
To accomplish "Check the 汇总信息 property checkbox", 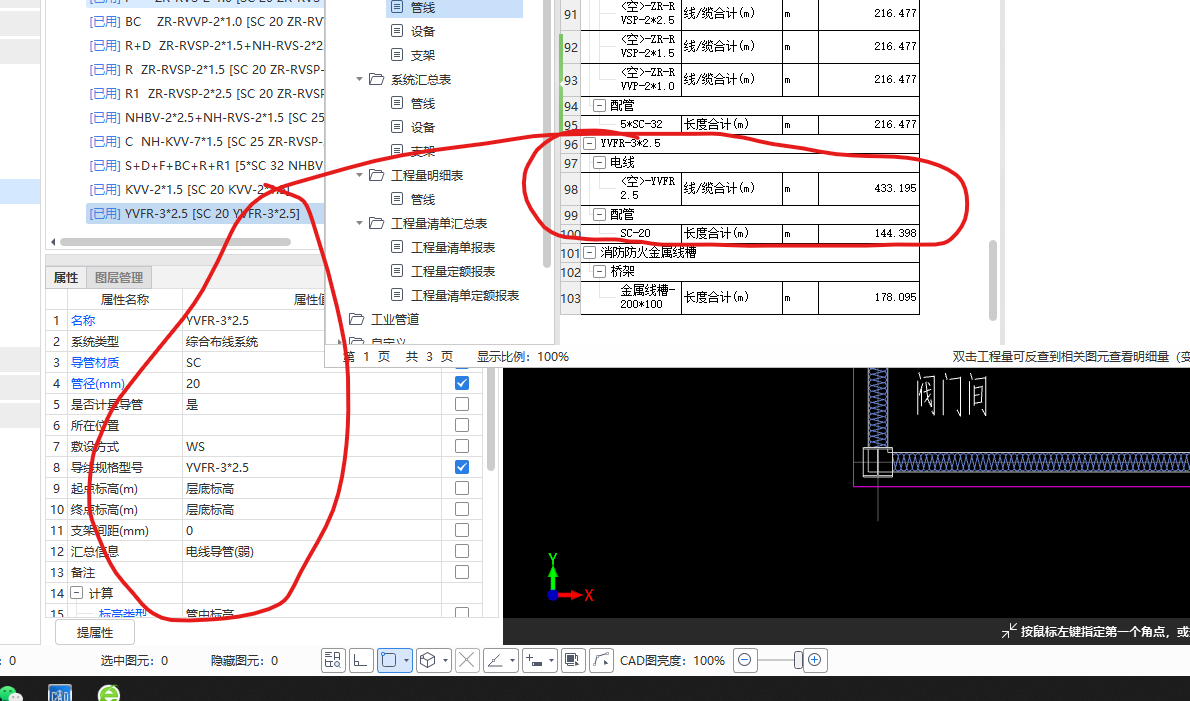I will point(461,551).
